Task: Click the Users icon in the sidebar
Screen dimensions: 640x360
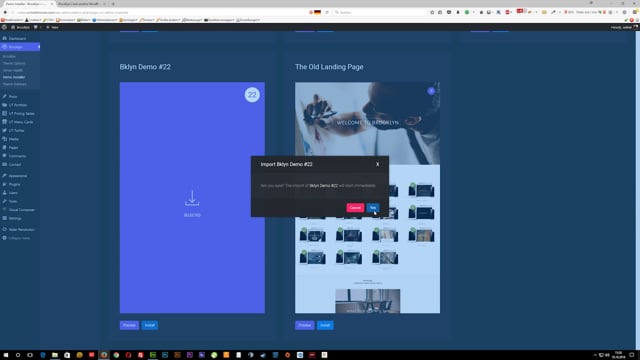Action: point(4,193)
